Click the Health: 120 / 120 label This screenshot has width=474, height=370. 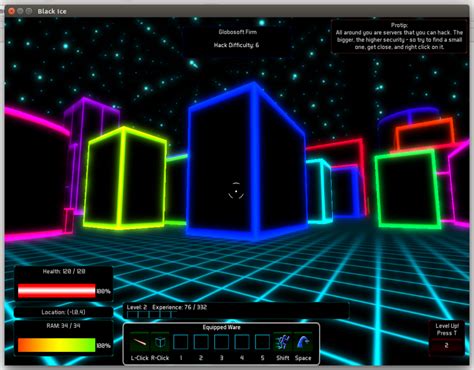pyautogui.click(x=64, y=271)
